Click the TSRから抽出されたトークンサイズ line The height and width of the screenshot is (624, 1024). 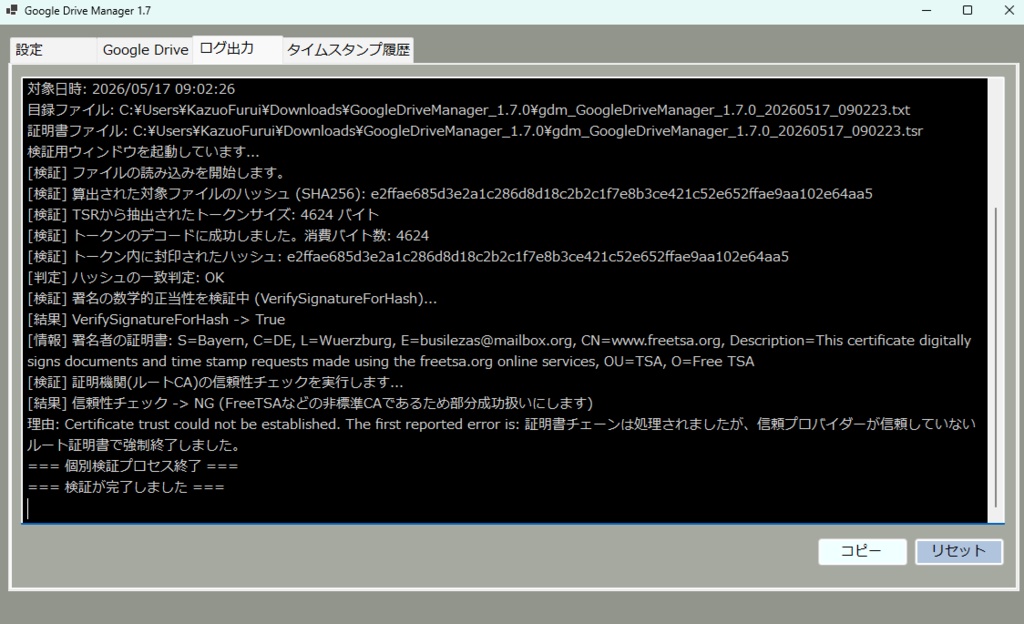click(x=203, y=214)
